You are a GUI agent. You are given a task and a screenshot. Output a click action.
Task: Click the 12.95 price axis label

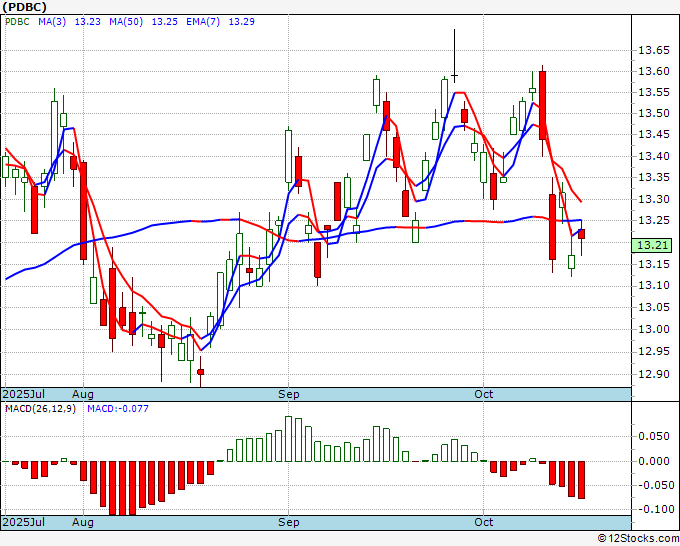point(654,351)
